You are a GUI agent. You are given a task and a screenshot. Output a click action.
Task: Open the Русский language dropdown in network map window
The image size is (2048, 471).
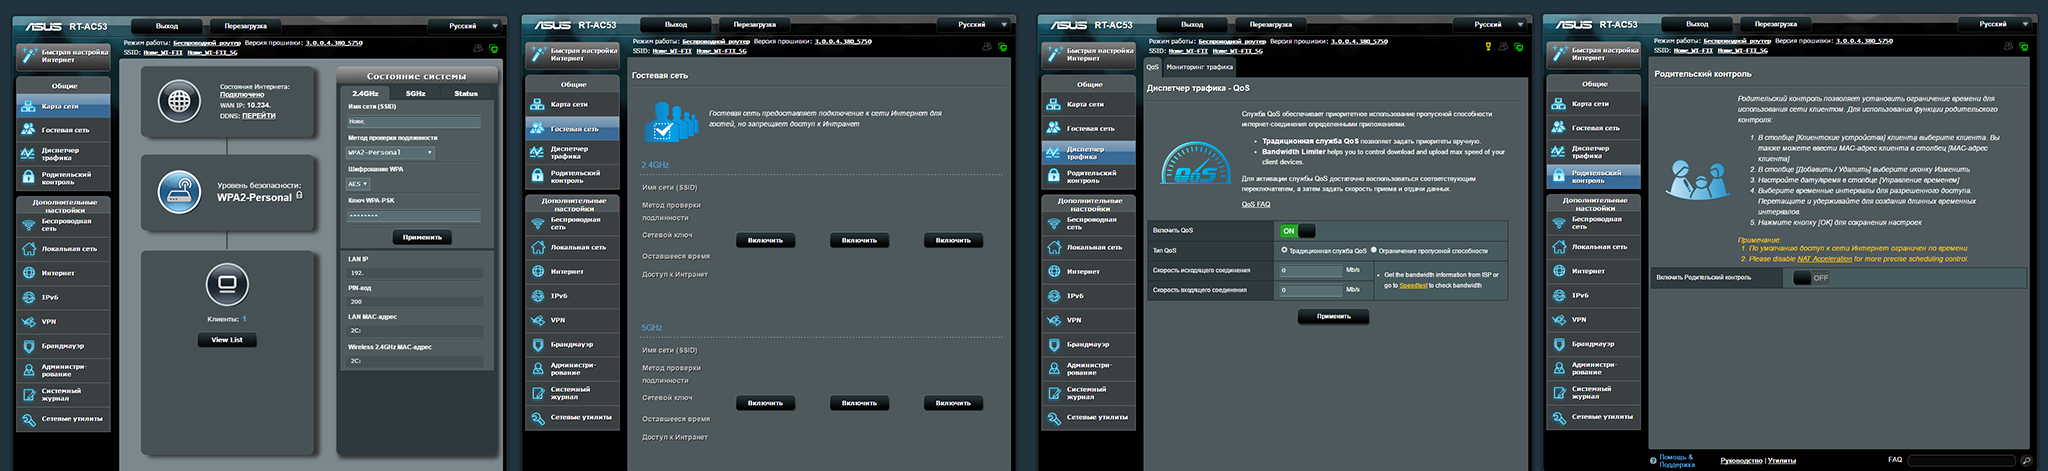click(463, 26)
